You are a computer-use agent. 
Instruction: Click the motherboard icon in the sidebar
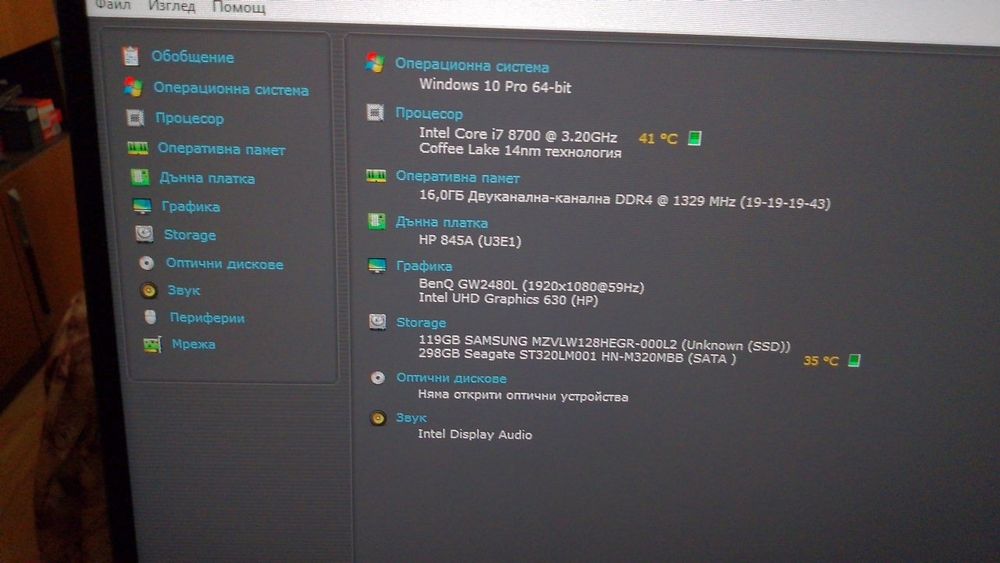(140, 177)
